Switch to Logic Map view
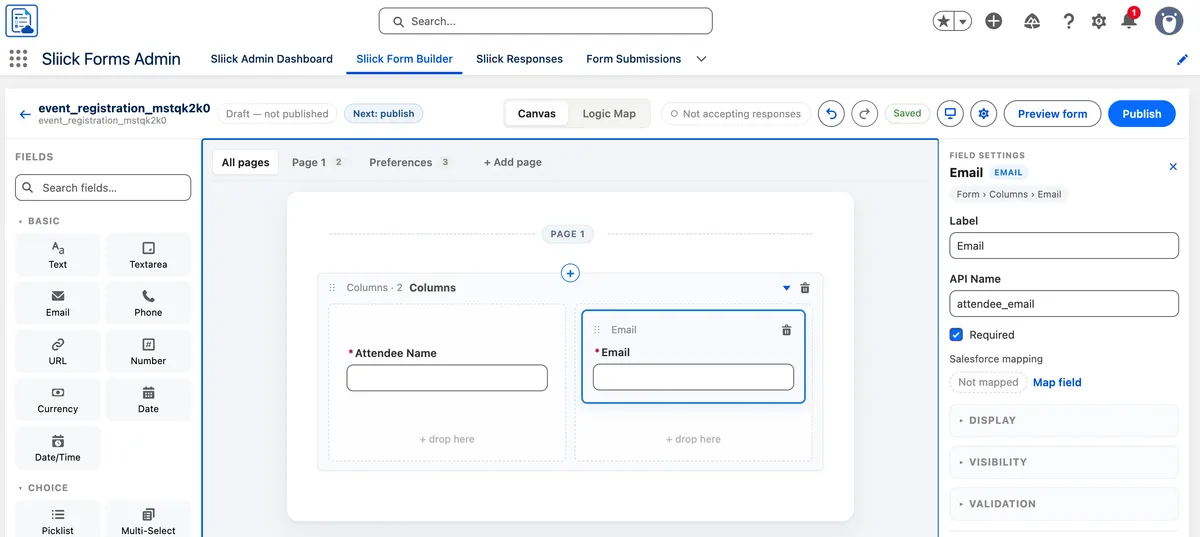Image resolution: width=1200 pixels, height=537 pixels. pyautogui.click(x=609, y=114)
